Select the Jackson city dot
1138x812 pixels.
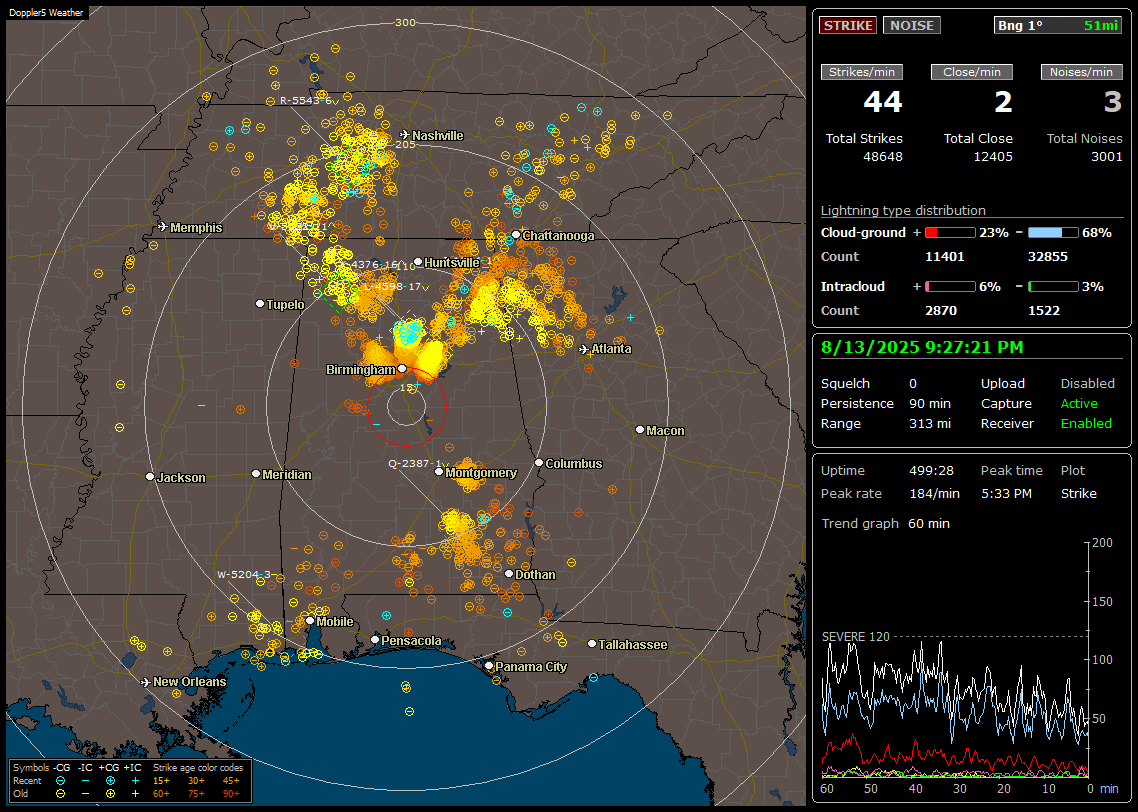tap(150, 477)
